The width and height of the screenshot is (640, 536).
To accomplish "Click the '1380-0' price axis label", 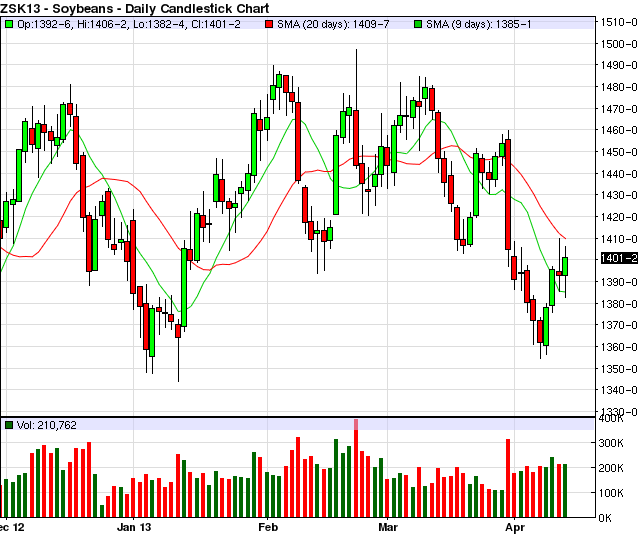I will 619,304.
